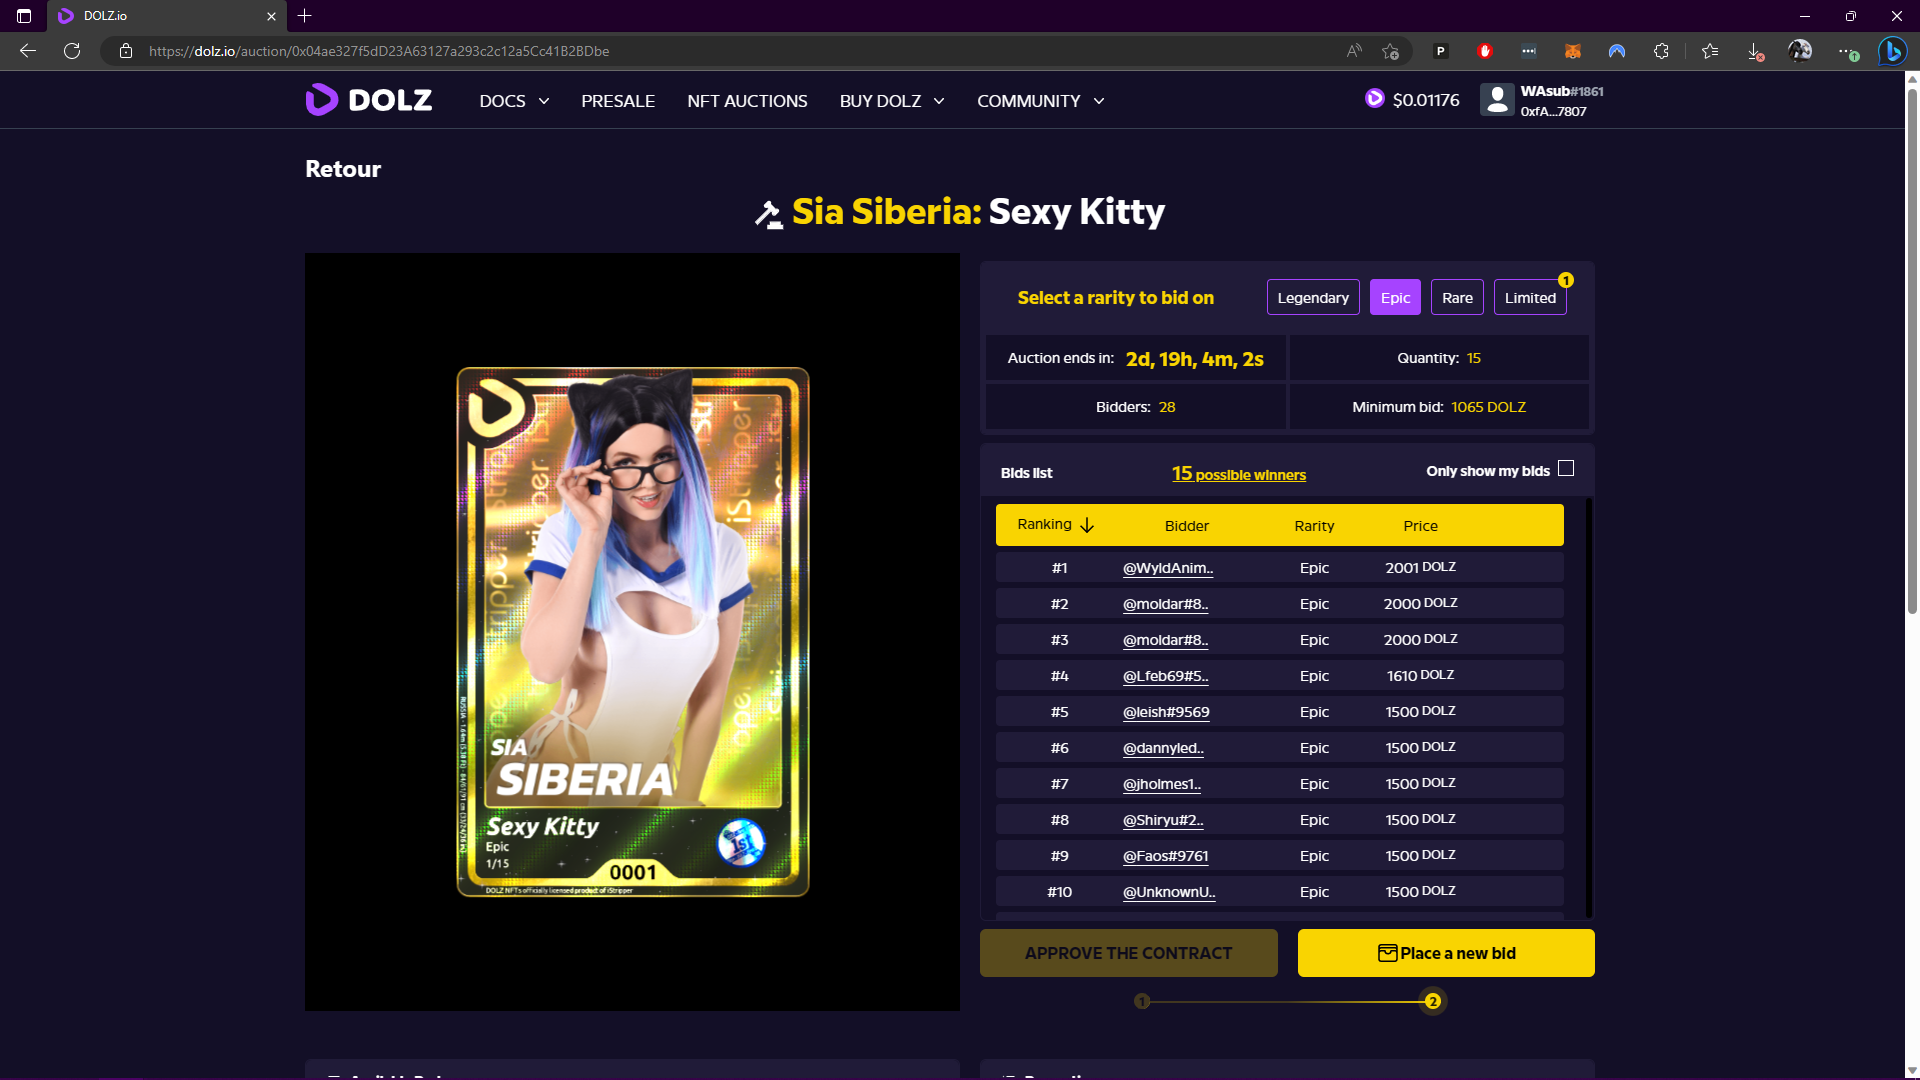Viewport: 1920px width, 1080px height.
Task: Click the browser refresh icon
Action: [72, 51]
